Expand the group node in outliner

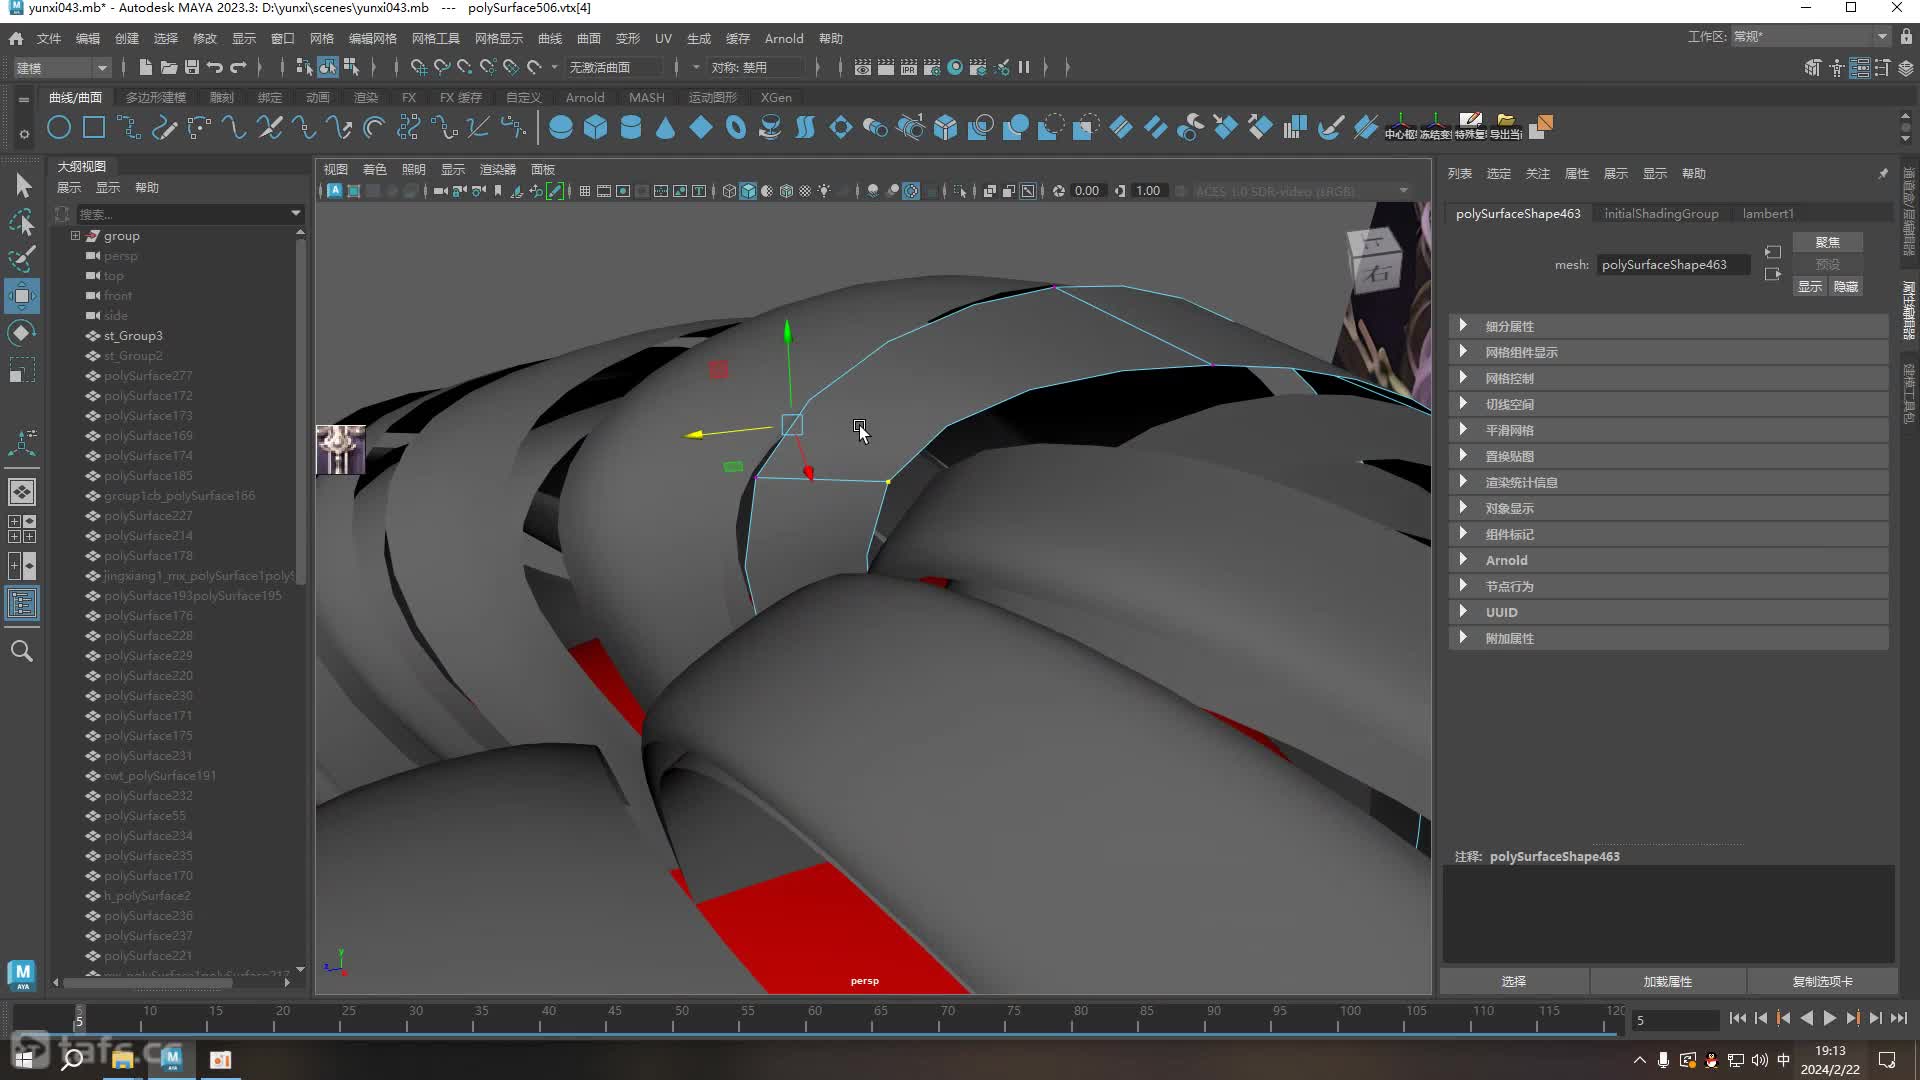click(75, 236)
